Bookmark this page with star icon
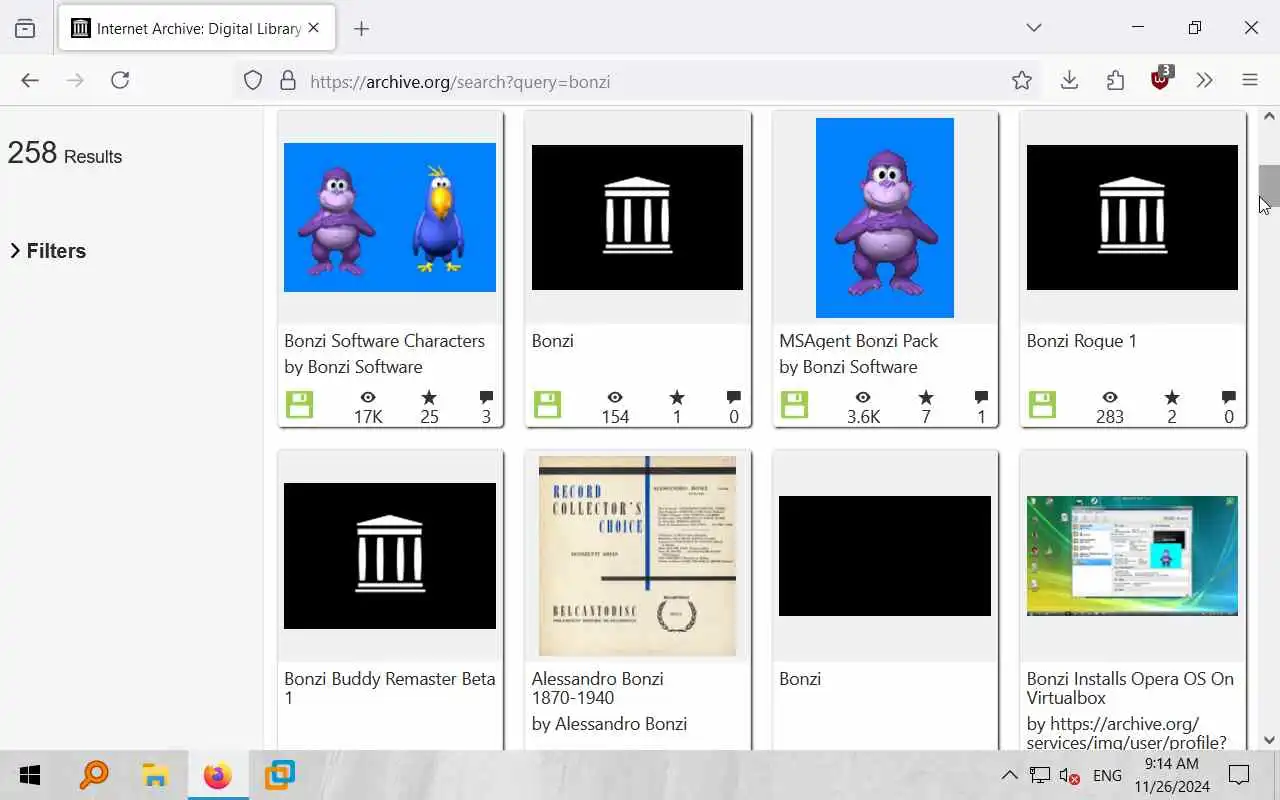Image resolution: width=1280 pixels, height=800 pixels. coord(1021,81)
